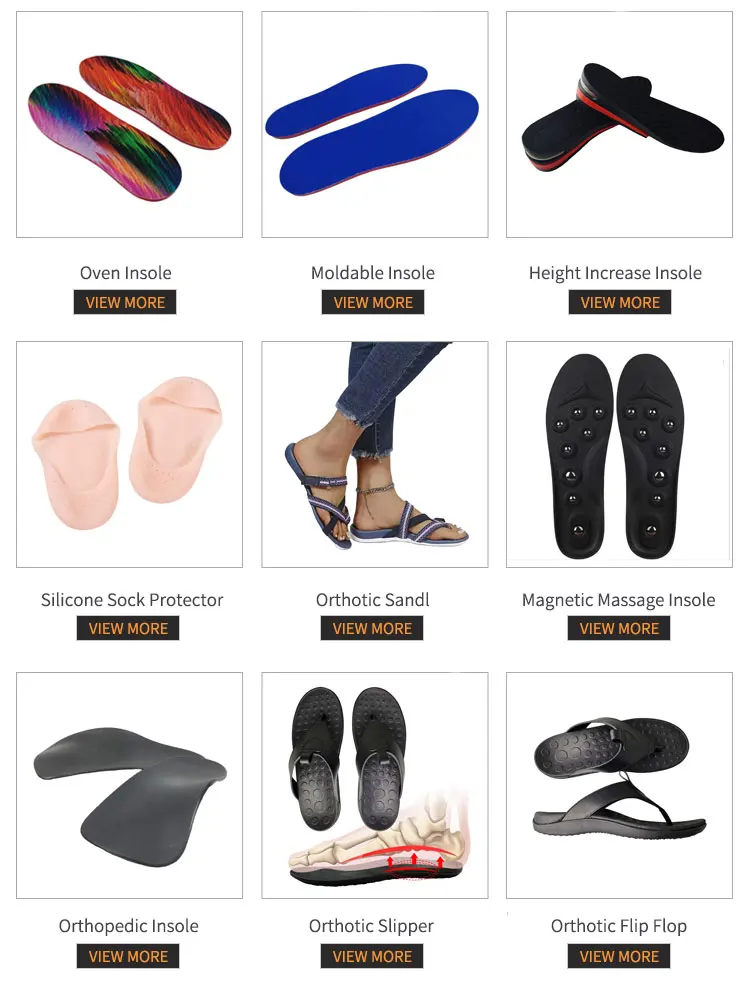Open the Orthotic Flip Flop photo
Screen dimensions: 750x1008
click(620, 786)
